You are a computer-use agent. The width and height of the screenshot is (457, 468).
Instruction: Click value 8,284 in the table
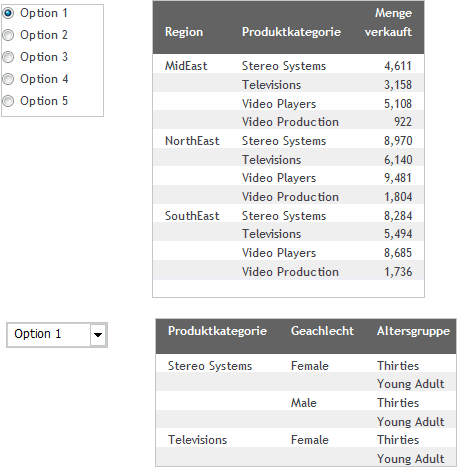(398, 216)
